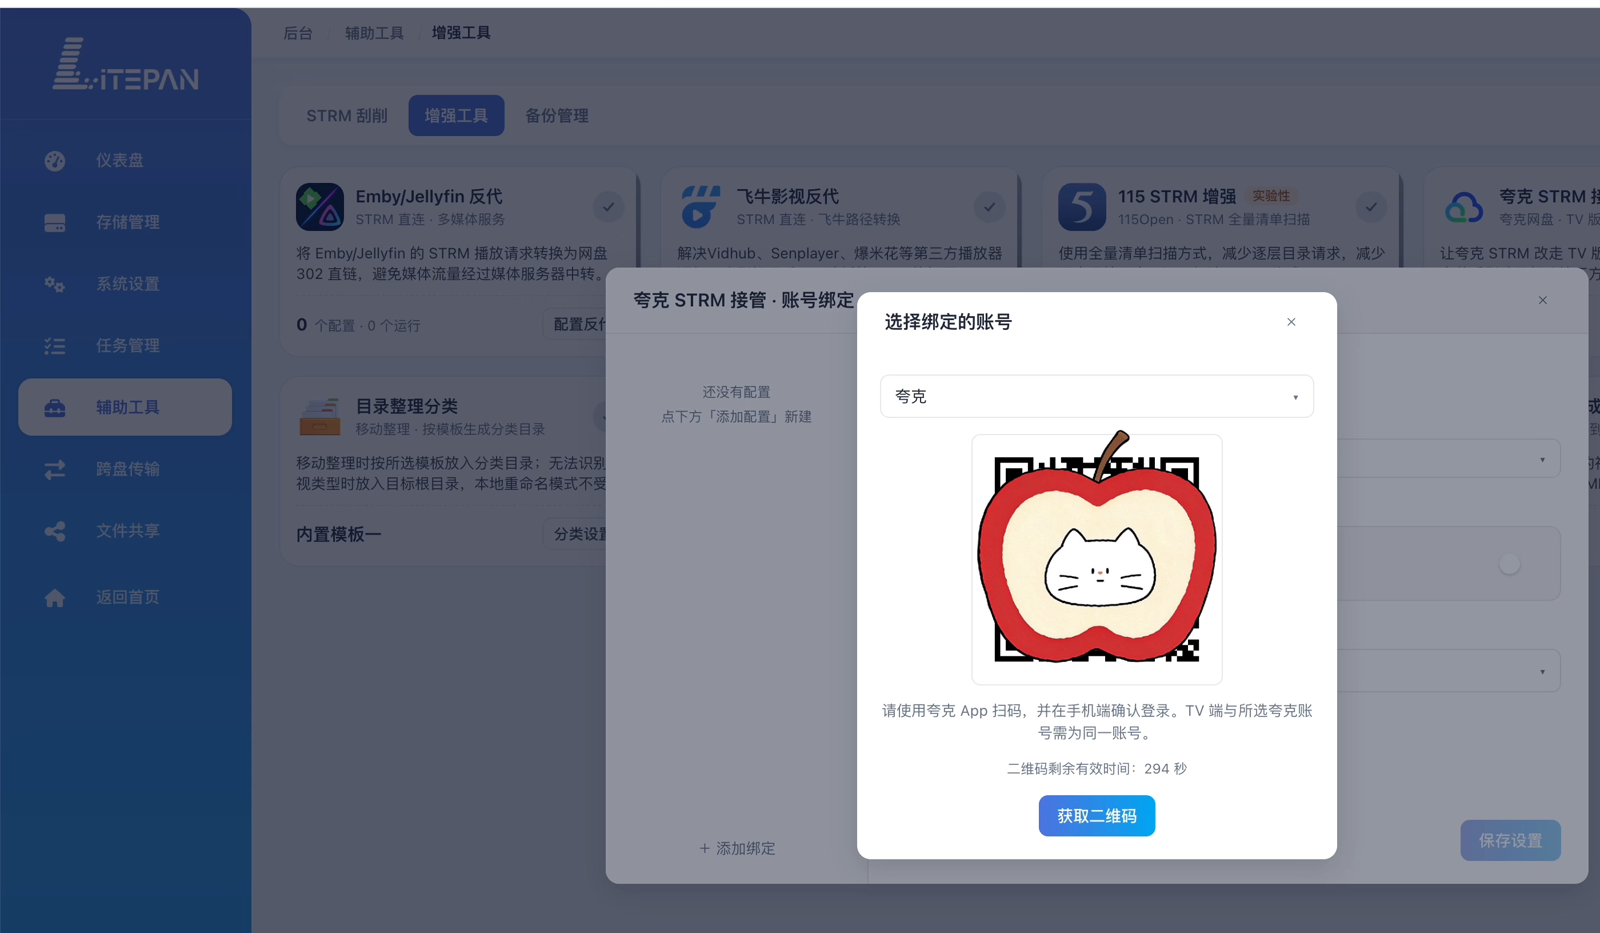This screenshot has height=933, width=1600.
Task: Click the 获取二维码 button
Action: tap(1097, 816)
